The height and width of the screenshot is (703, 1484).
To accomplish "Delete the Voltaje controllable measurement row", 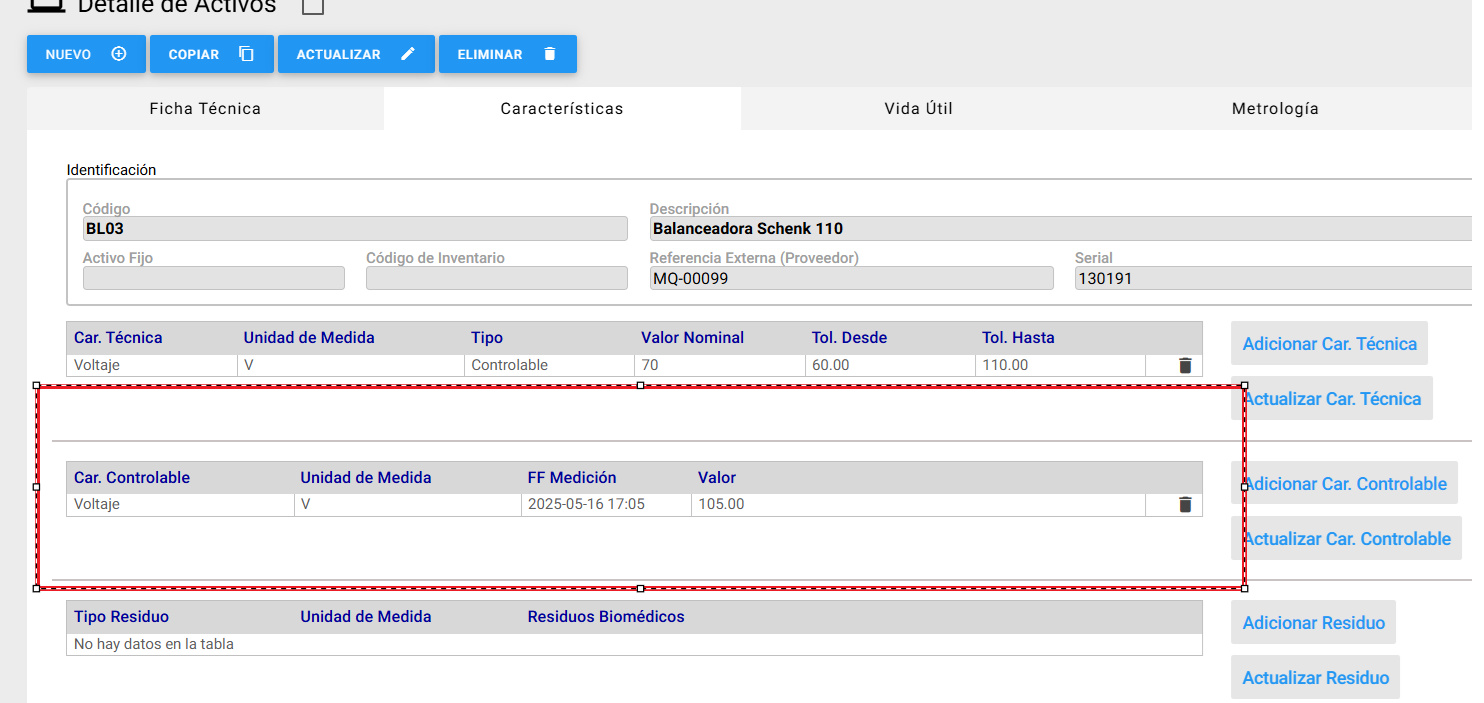I will coord(1185,505).
